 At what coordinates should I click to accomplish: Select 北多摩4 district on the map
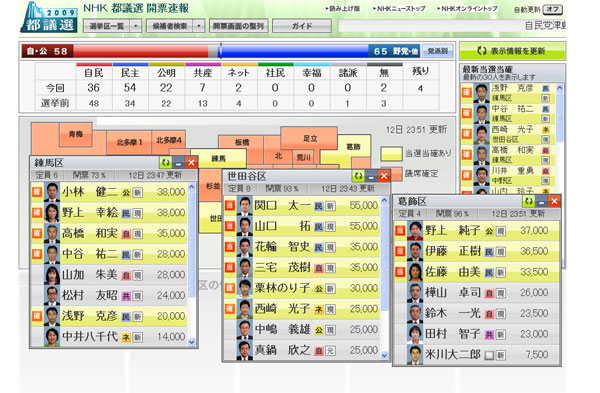pyautogui.click(x=169, y=140)
